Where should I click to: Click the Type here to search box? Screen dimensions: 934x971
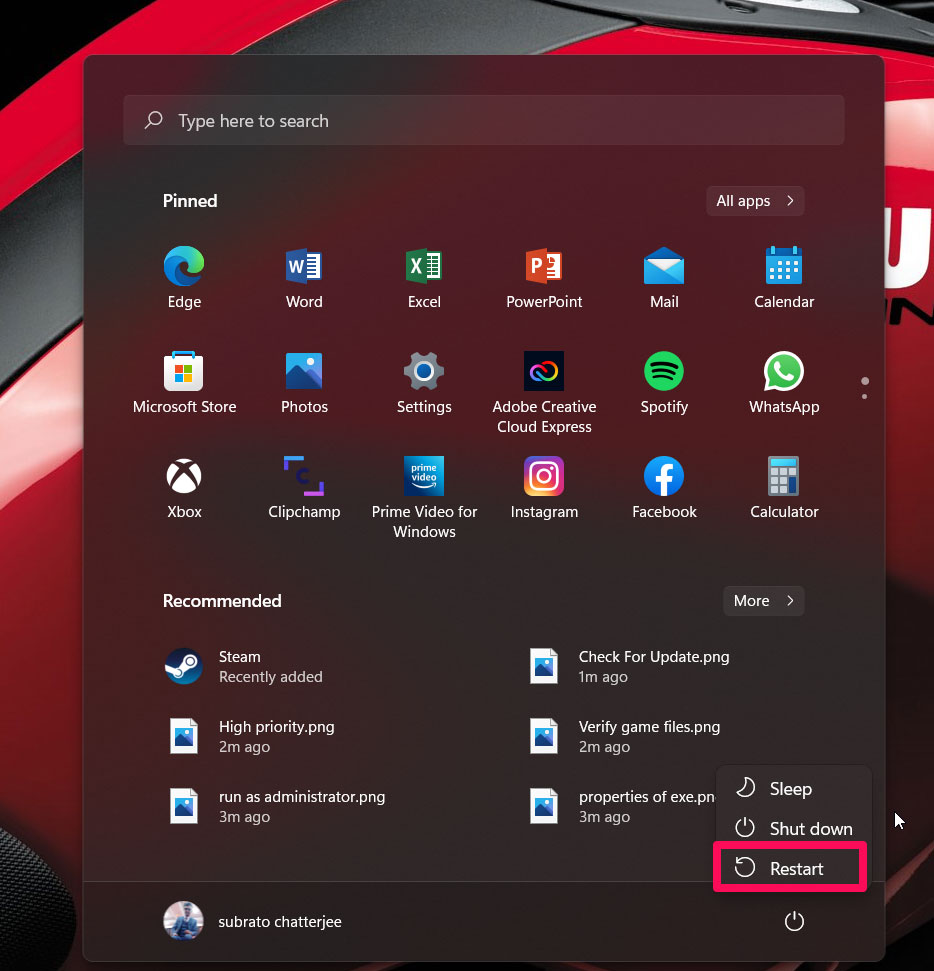tap(483, 121)
